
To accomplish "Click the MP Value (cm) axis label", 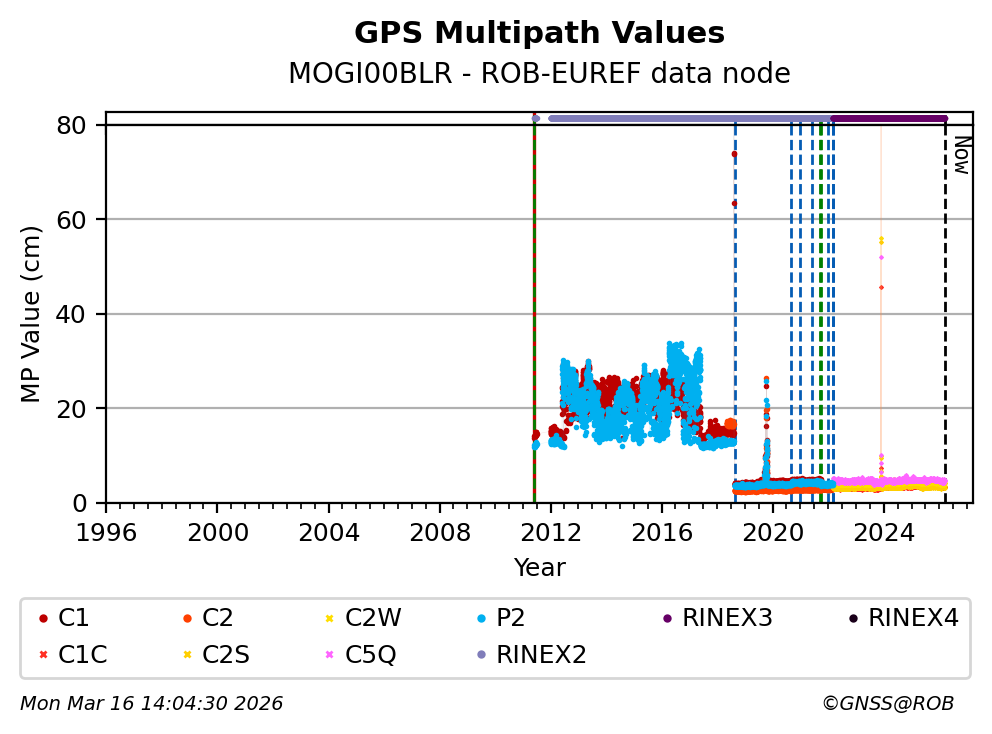I will [31, 314].
